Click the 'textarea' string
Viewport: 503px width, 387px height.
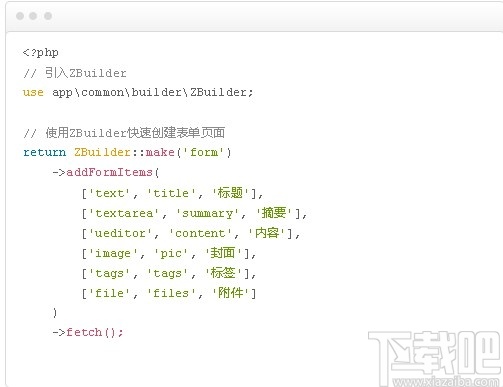click(124, 213)
